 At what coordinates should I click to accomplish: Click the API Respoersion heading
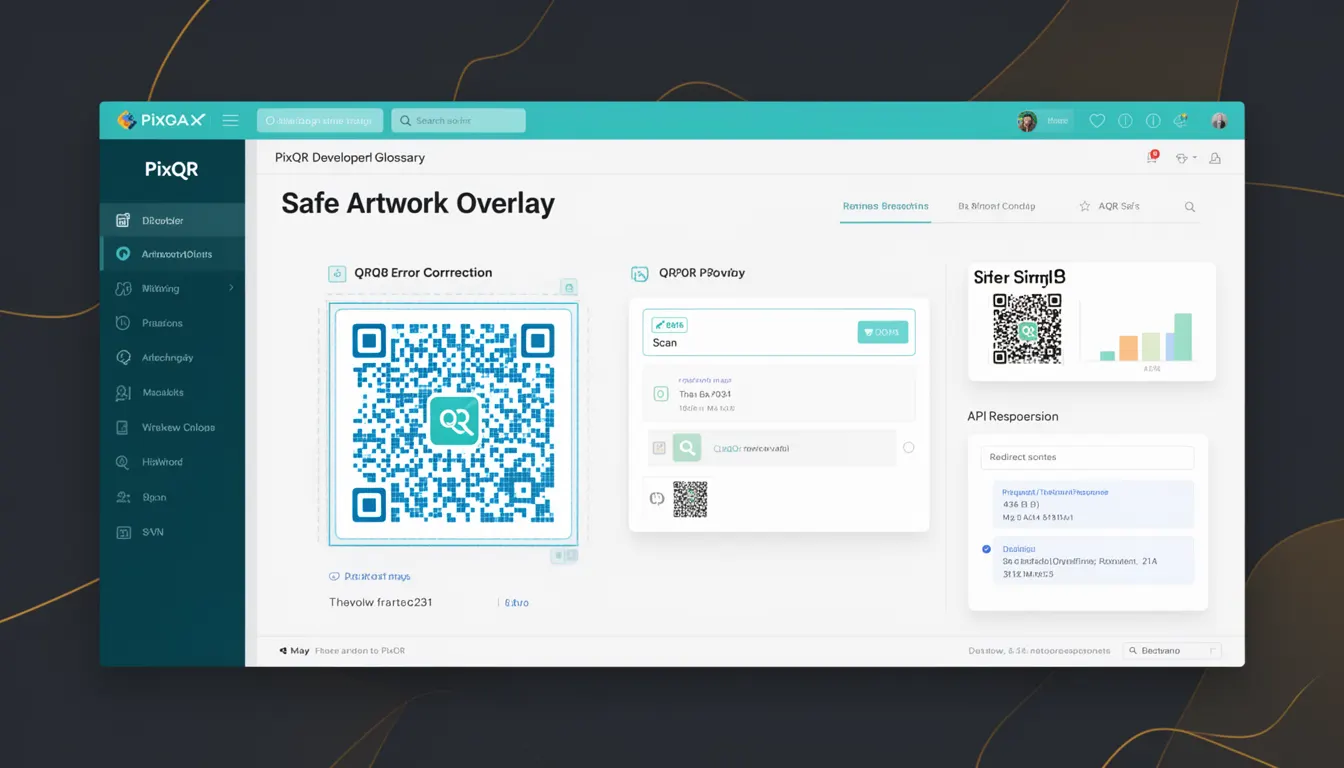1013,416
